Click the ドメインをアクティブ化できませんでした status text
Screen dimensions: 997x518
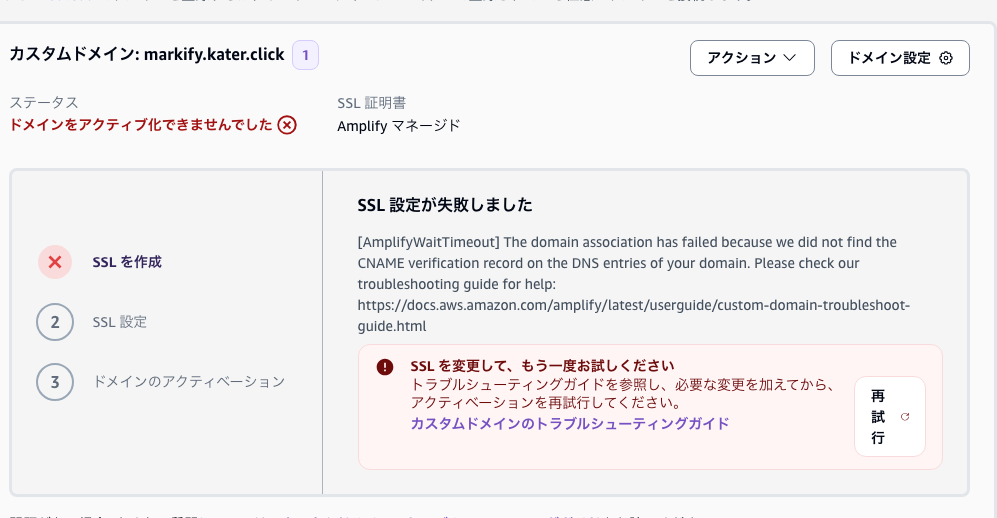(141, 125)
